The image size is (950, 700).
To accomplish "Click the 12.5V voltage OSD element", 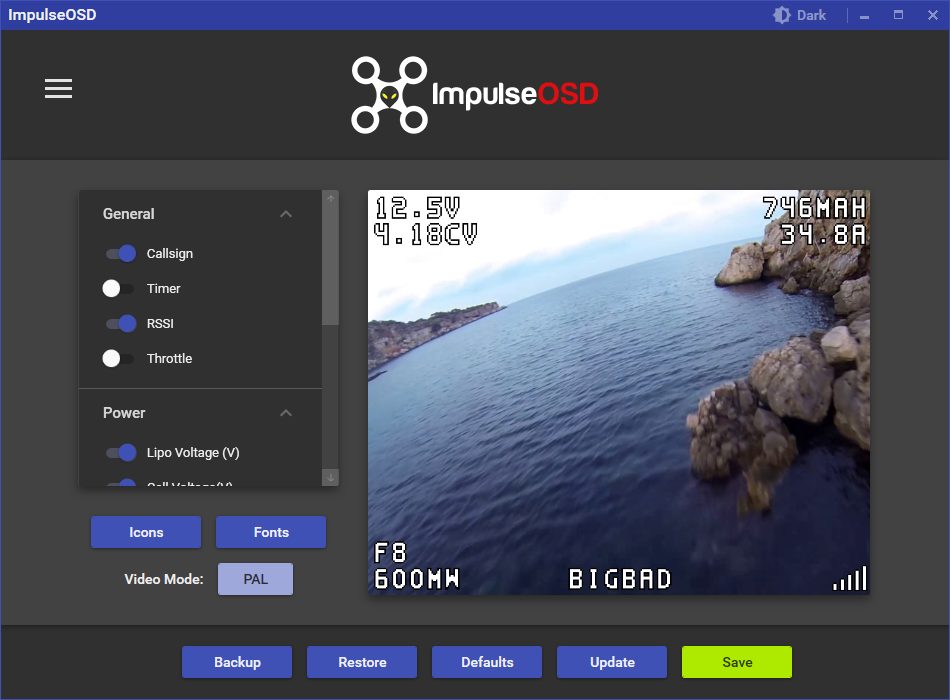I will (x=417, y=208).
